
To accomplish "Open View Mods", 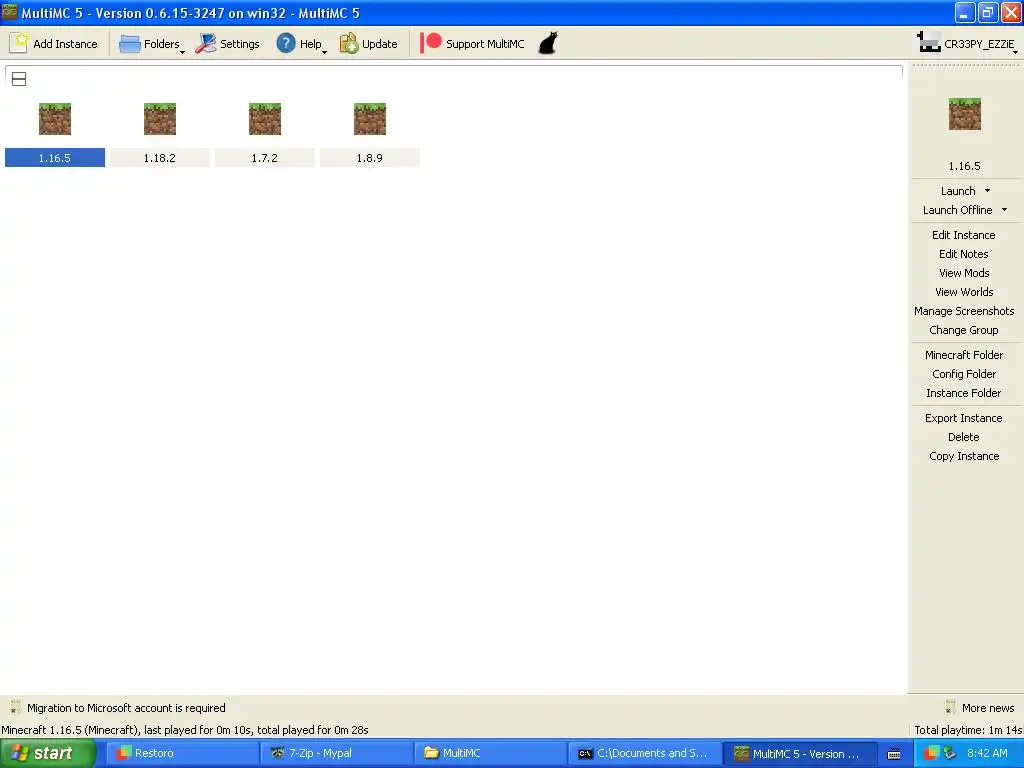I will click(964, 272).
